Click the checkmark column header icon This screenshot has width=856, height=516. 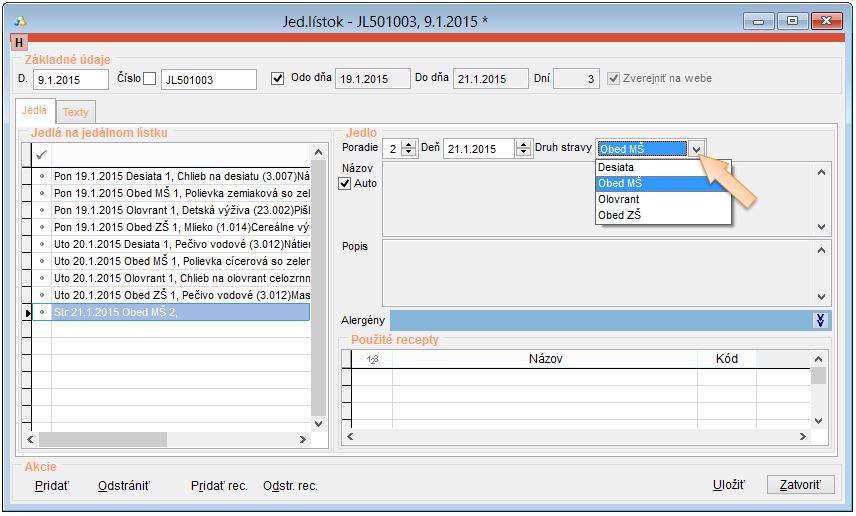click(x=41, y=155)
